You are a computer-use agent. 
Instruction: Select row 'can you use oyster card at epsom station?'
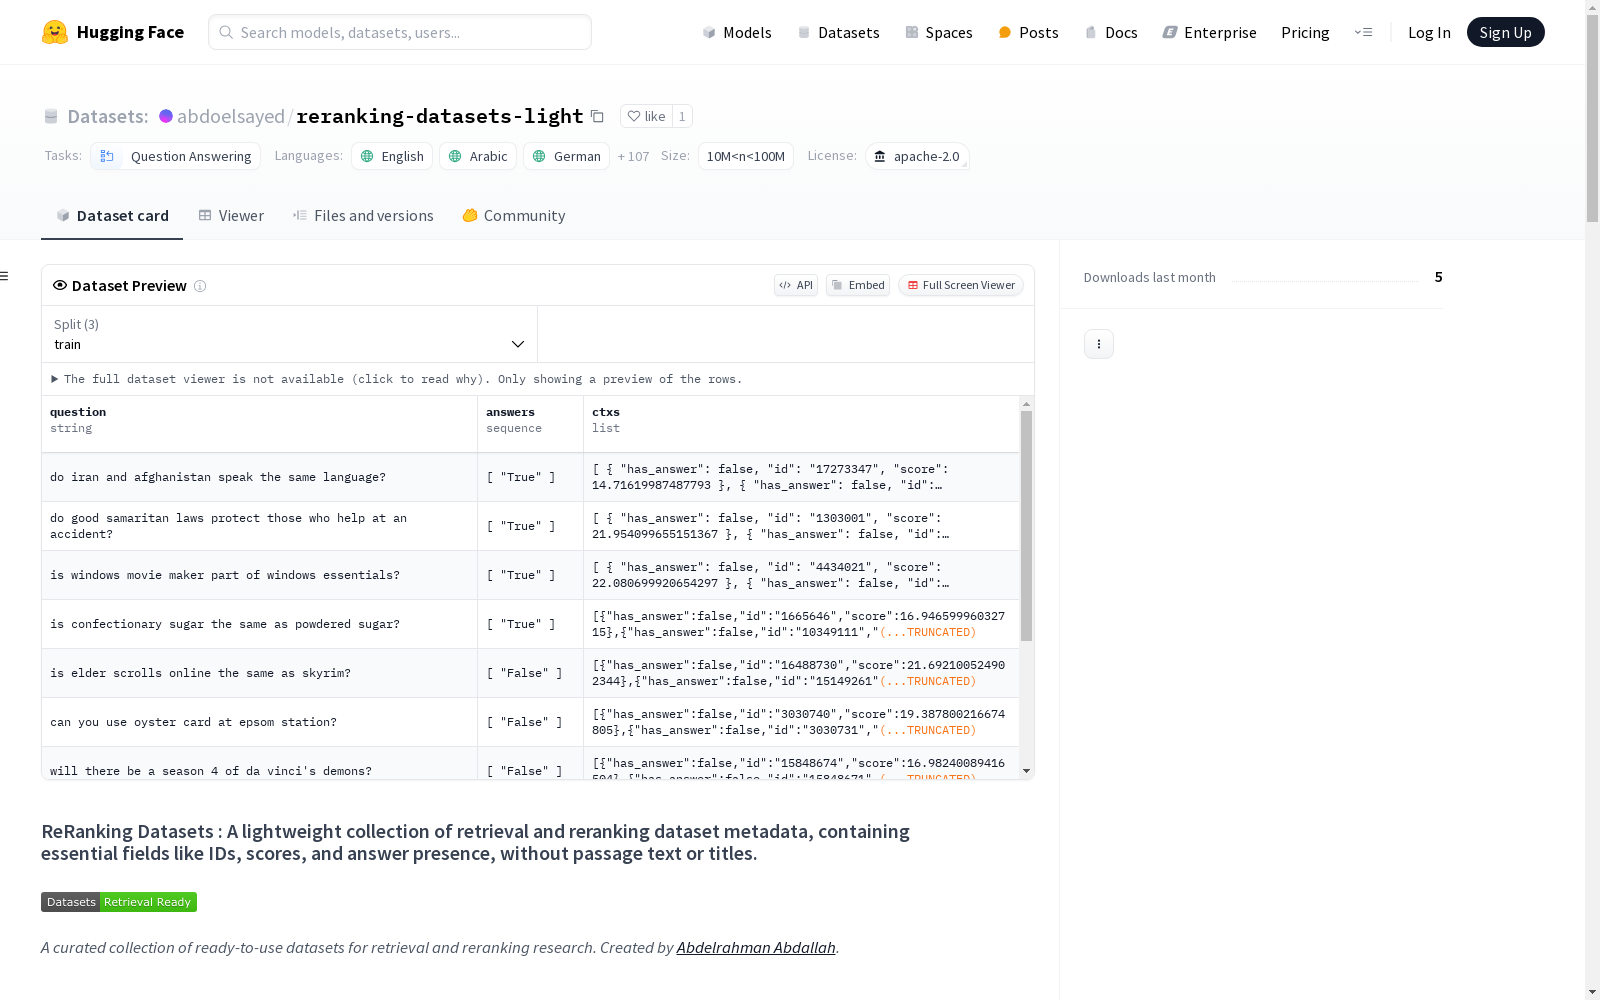point(531,722)
